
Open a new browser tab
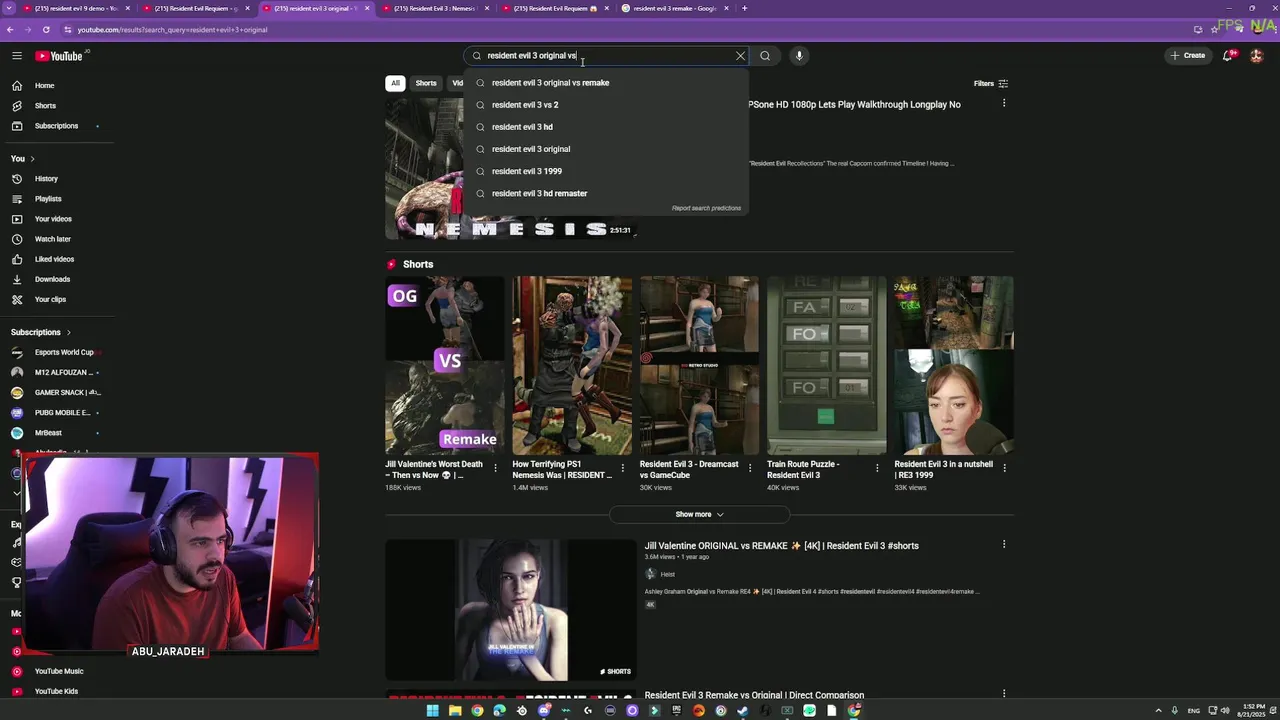click(744, 8)
